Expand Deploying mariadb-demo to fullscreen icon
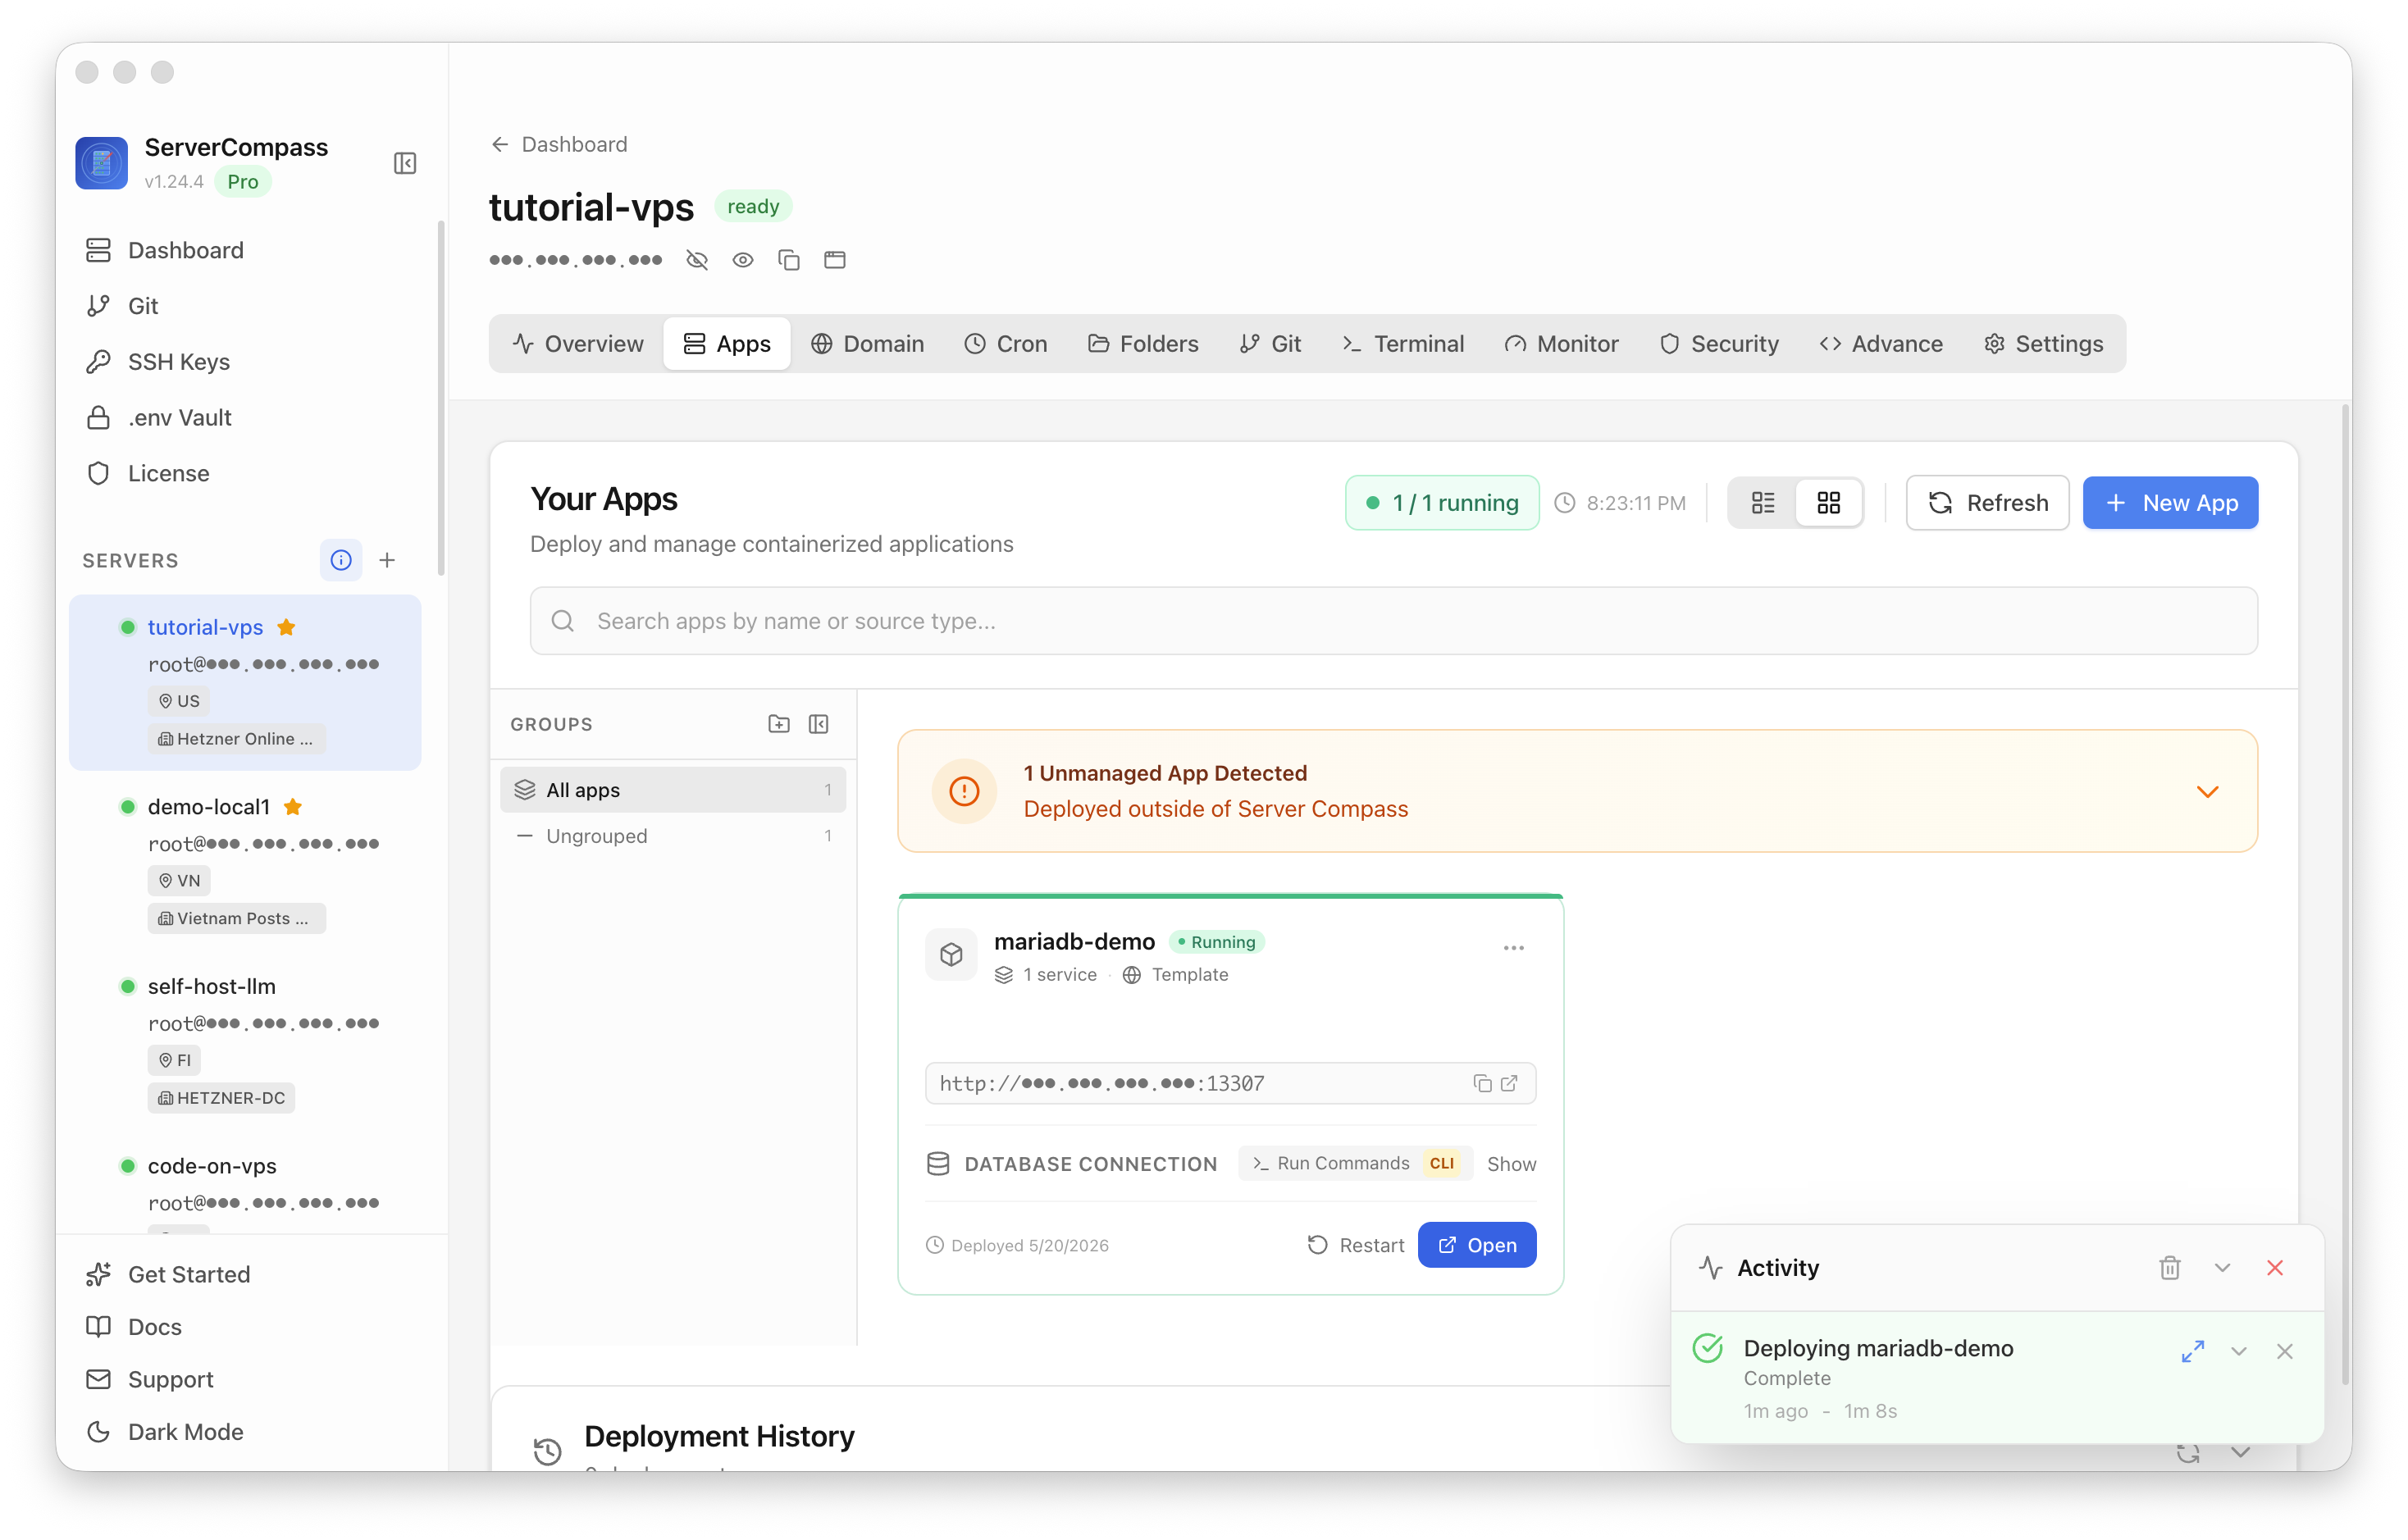 tap(2193, 1352)
